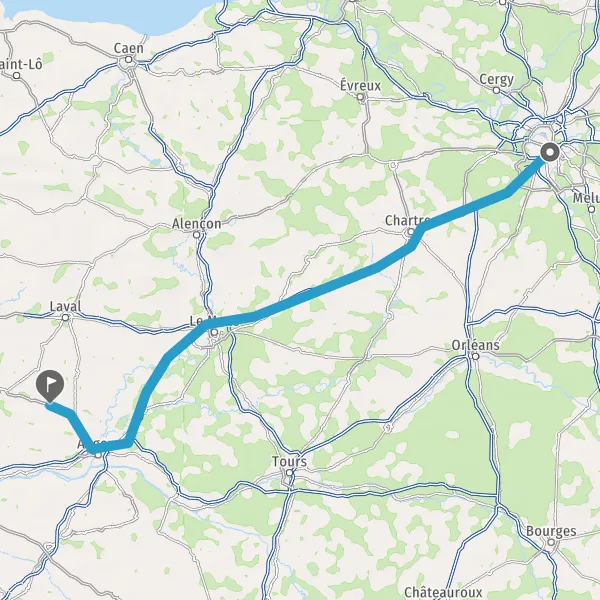Image resolution: width=600 pixels, height=600 pixels.
Task: Select the Tours city marker
Action: click(x=290, y=473)
